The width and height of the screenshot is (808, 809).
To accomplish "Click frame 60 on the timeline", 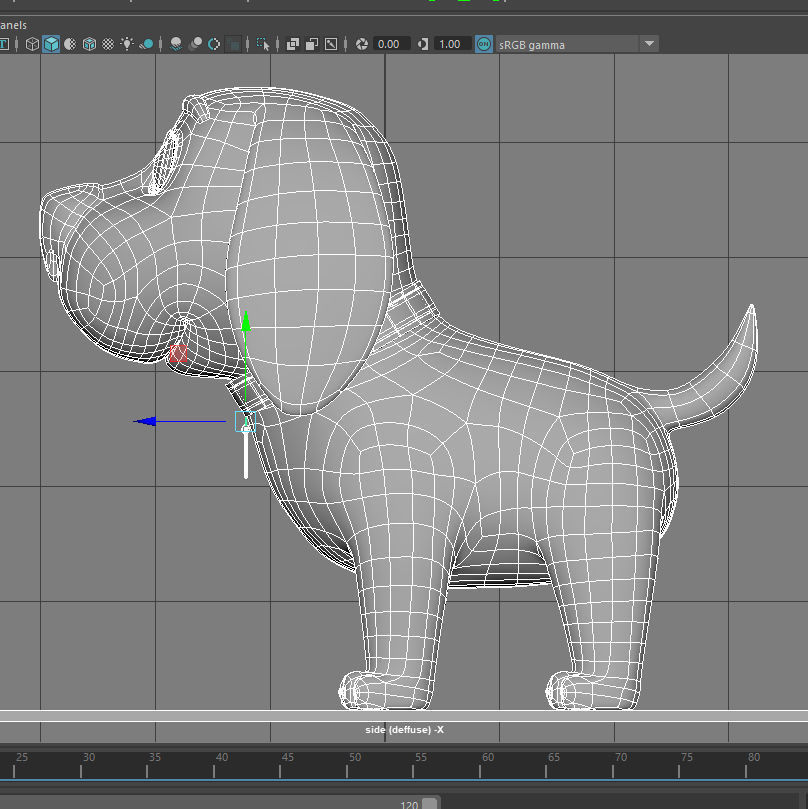I will pyautogui.click(x=488, y=757).
